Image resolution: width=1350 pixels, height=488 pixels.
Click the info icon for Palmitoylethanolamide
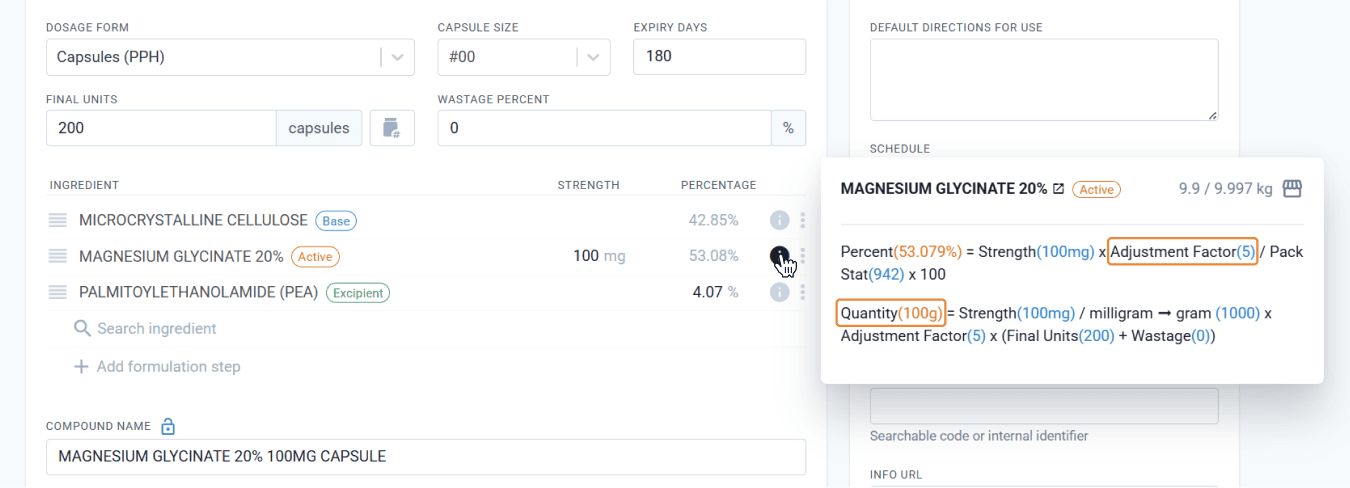coord(780,292)
